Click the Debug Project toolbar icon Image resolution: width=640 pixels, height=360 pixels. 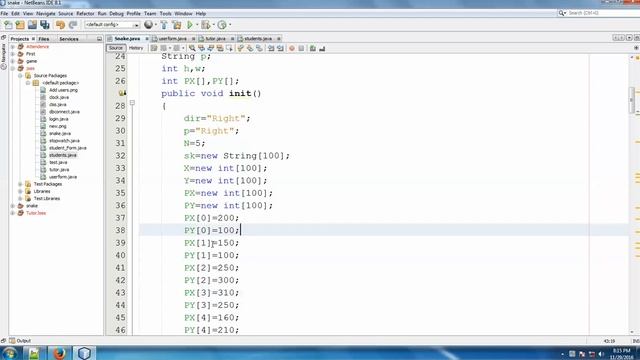point(206,25)
